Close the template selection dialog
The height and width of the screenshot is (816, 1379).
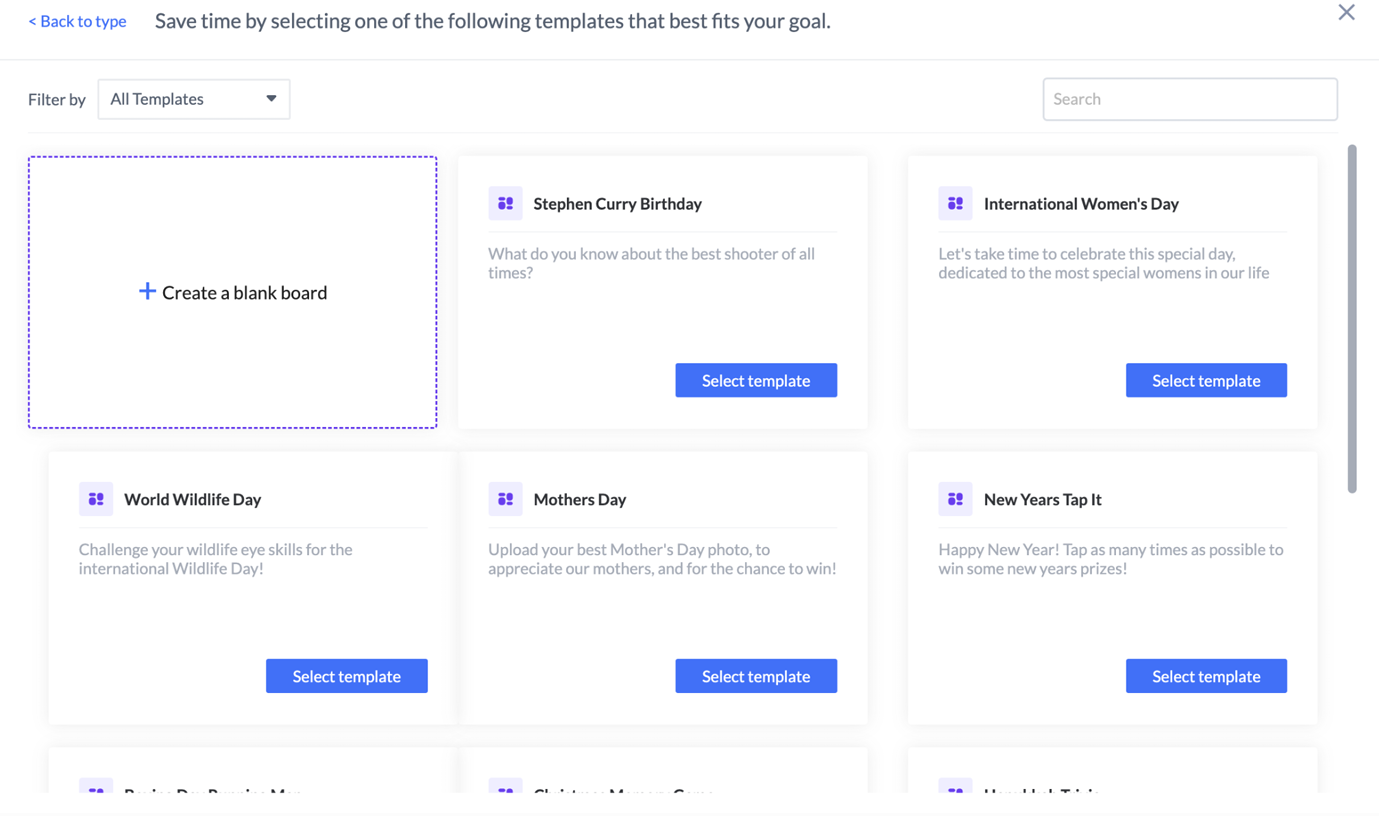coord(1346,12)
